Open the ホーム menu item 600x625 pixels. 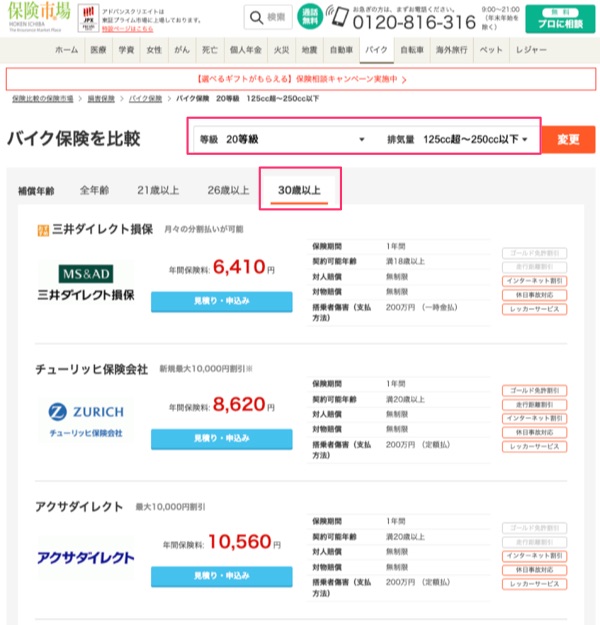(x=66, y=50)
